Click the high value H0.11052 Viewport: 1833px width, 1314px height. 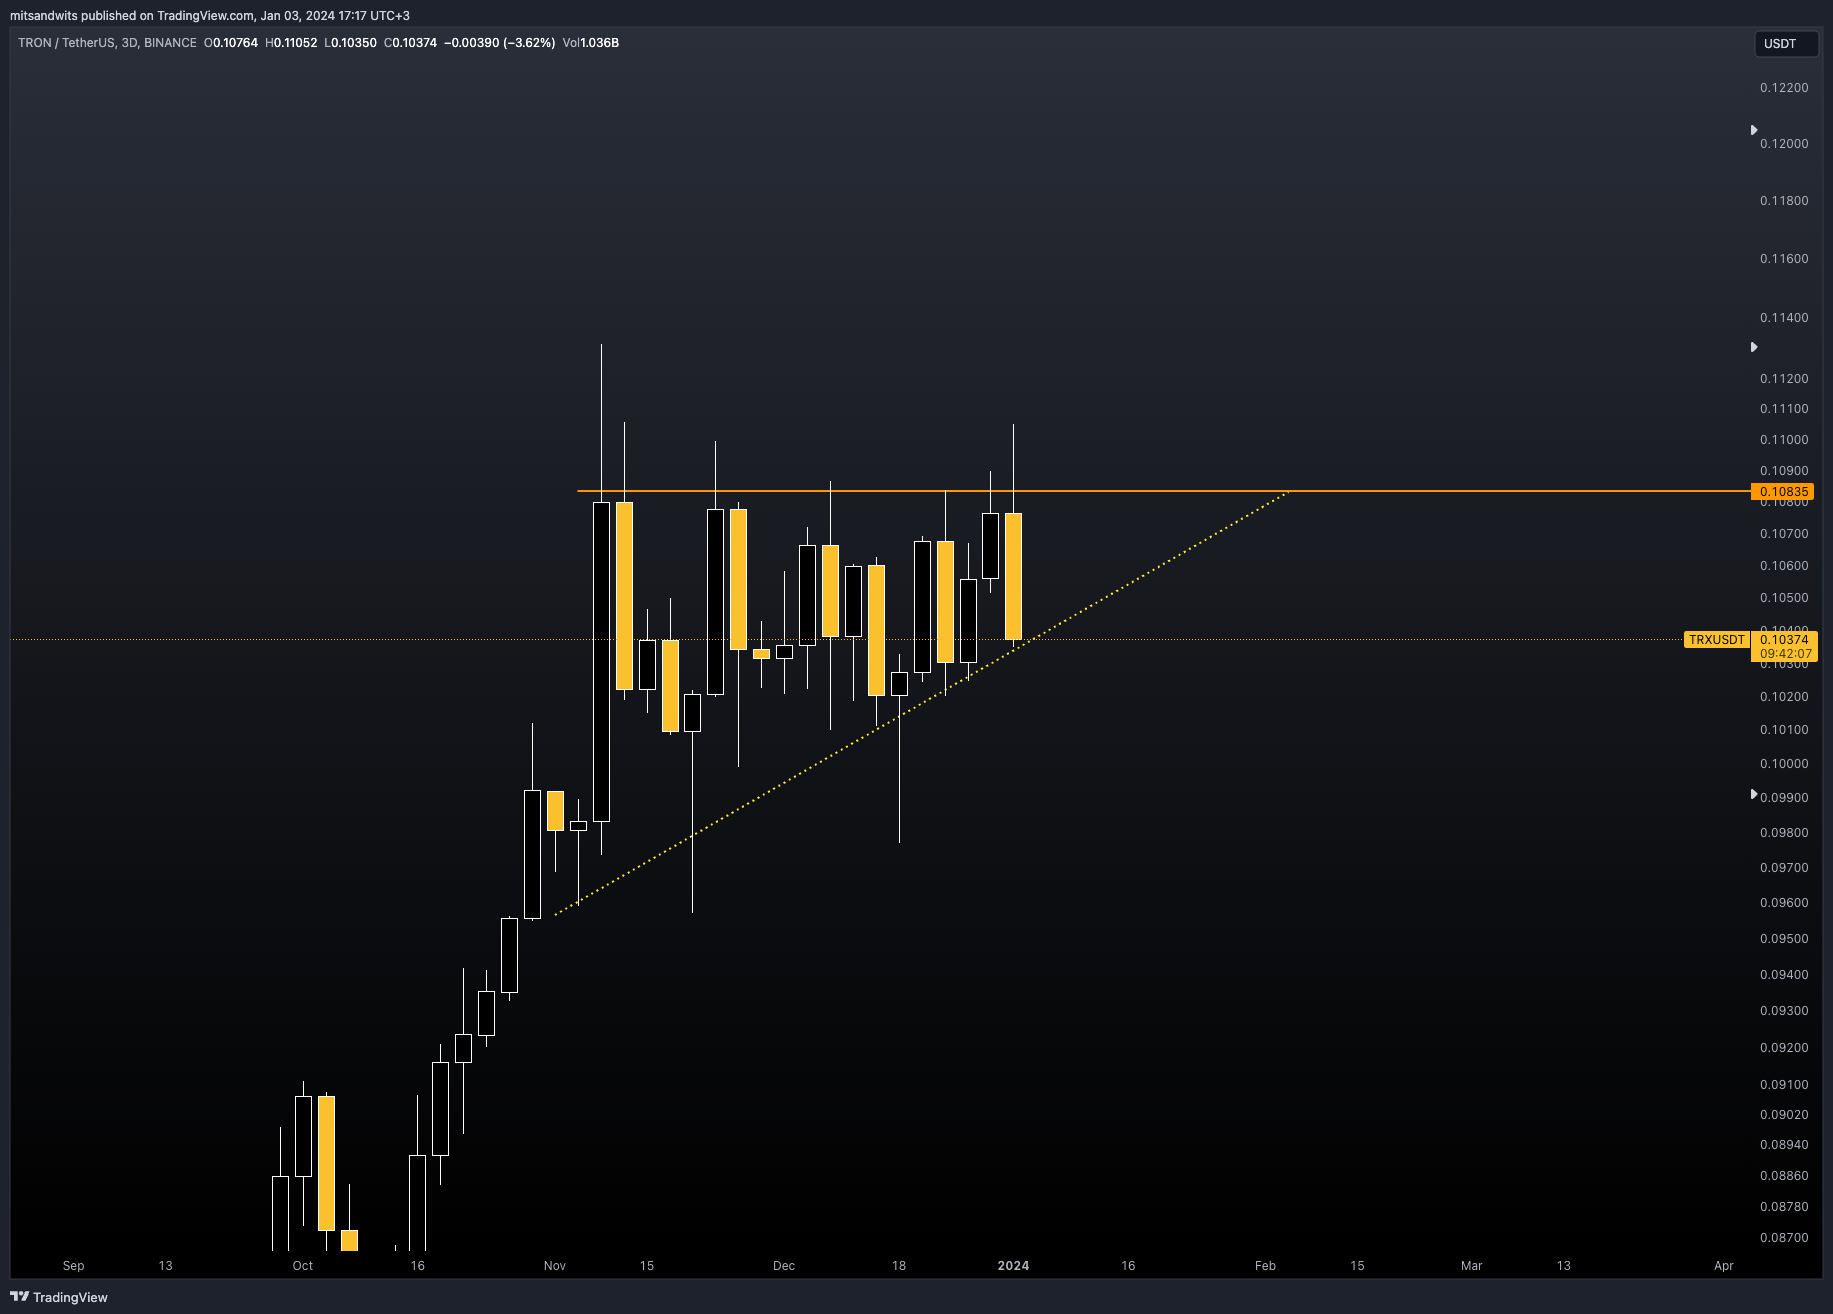tap(291, 43)
